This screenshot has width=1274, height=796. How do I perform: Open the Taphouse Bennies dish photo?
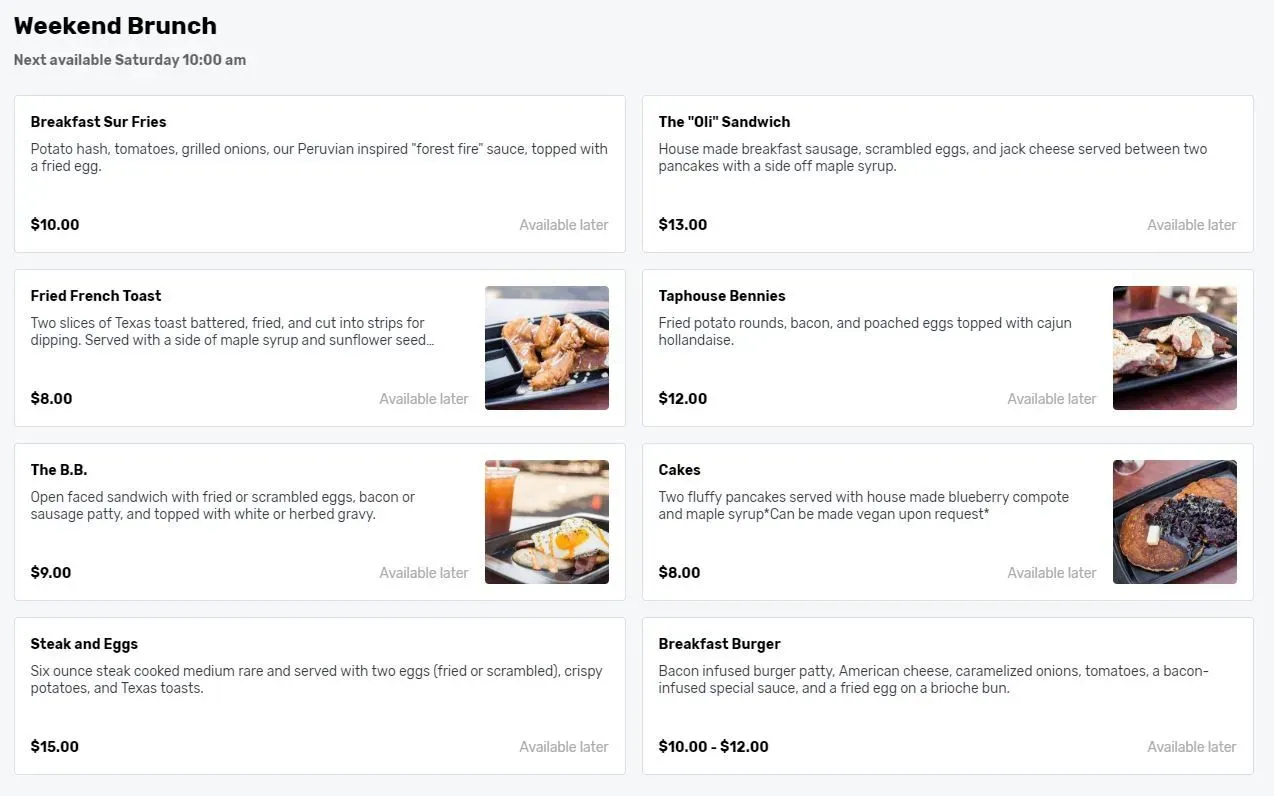[1175, 348]
